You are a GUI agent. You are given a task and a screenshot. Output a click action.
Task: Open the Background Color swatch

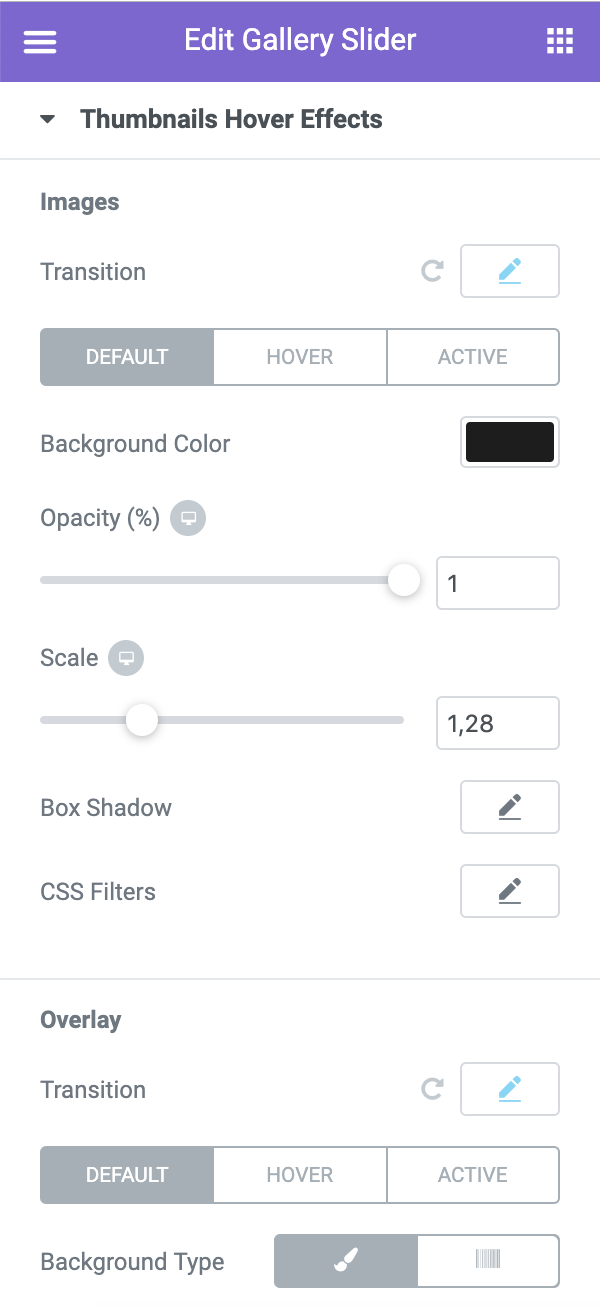coord(510,442)
